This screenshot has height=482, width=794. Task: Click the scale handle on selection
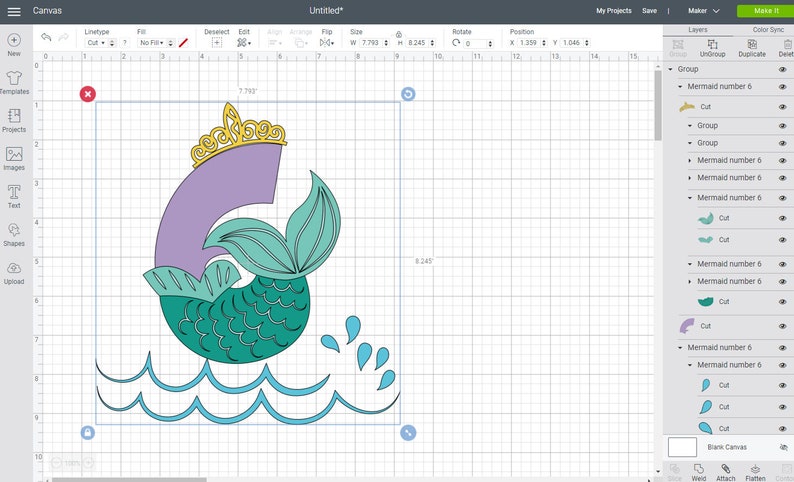(408, 433)
